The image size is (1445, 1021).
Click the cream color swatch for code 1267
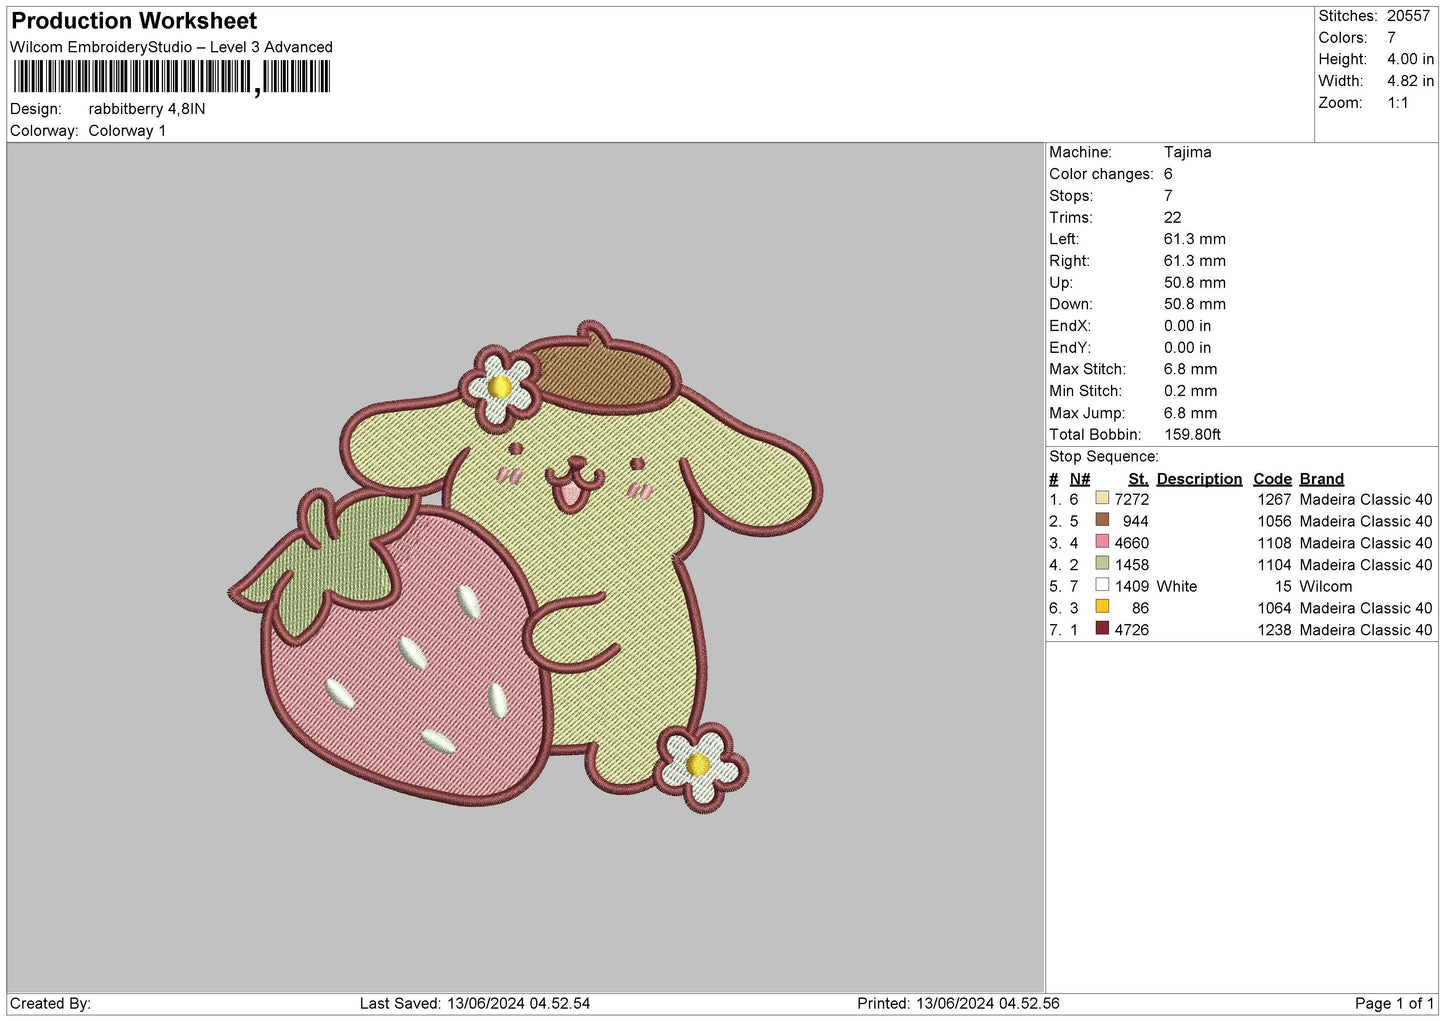(x=1102, y=498)
